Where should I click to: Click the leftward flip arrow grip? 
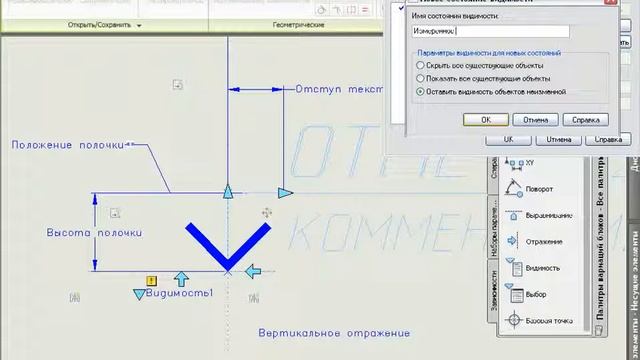253,271
